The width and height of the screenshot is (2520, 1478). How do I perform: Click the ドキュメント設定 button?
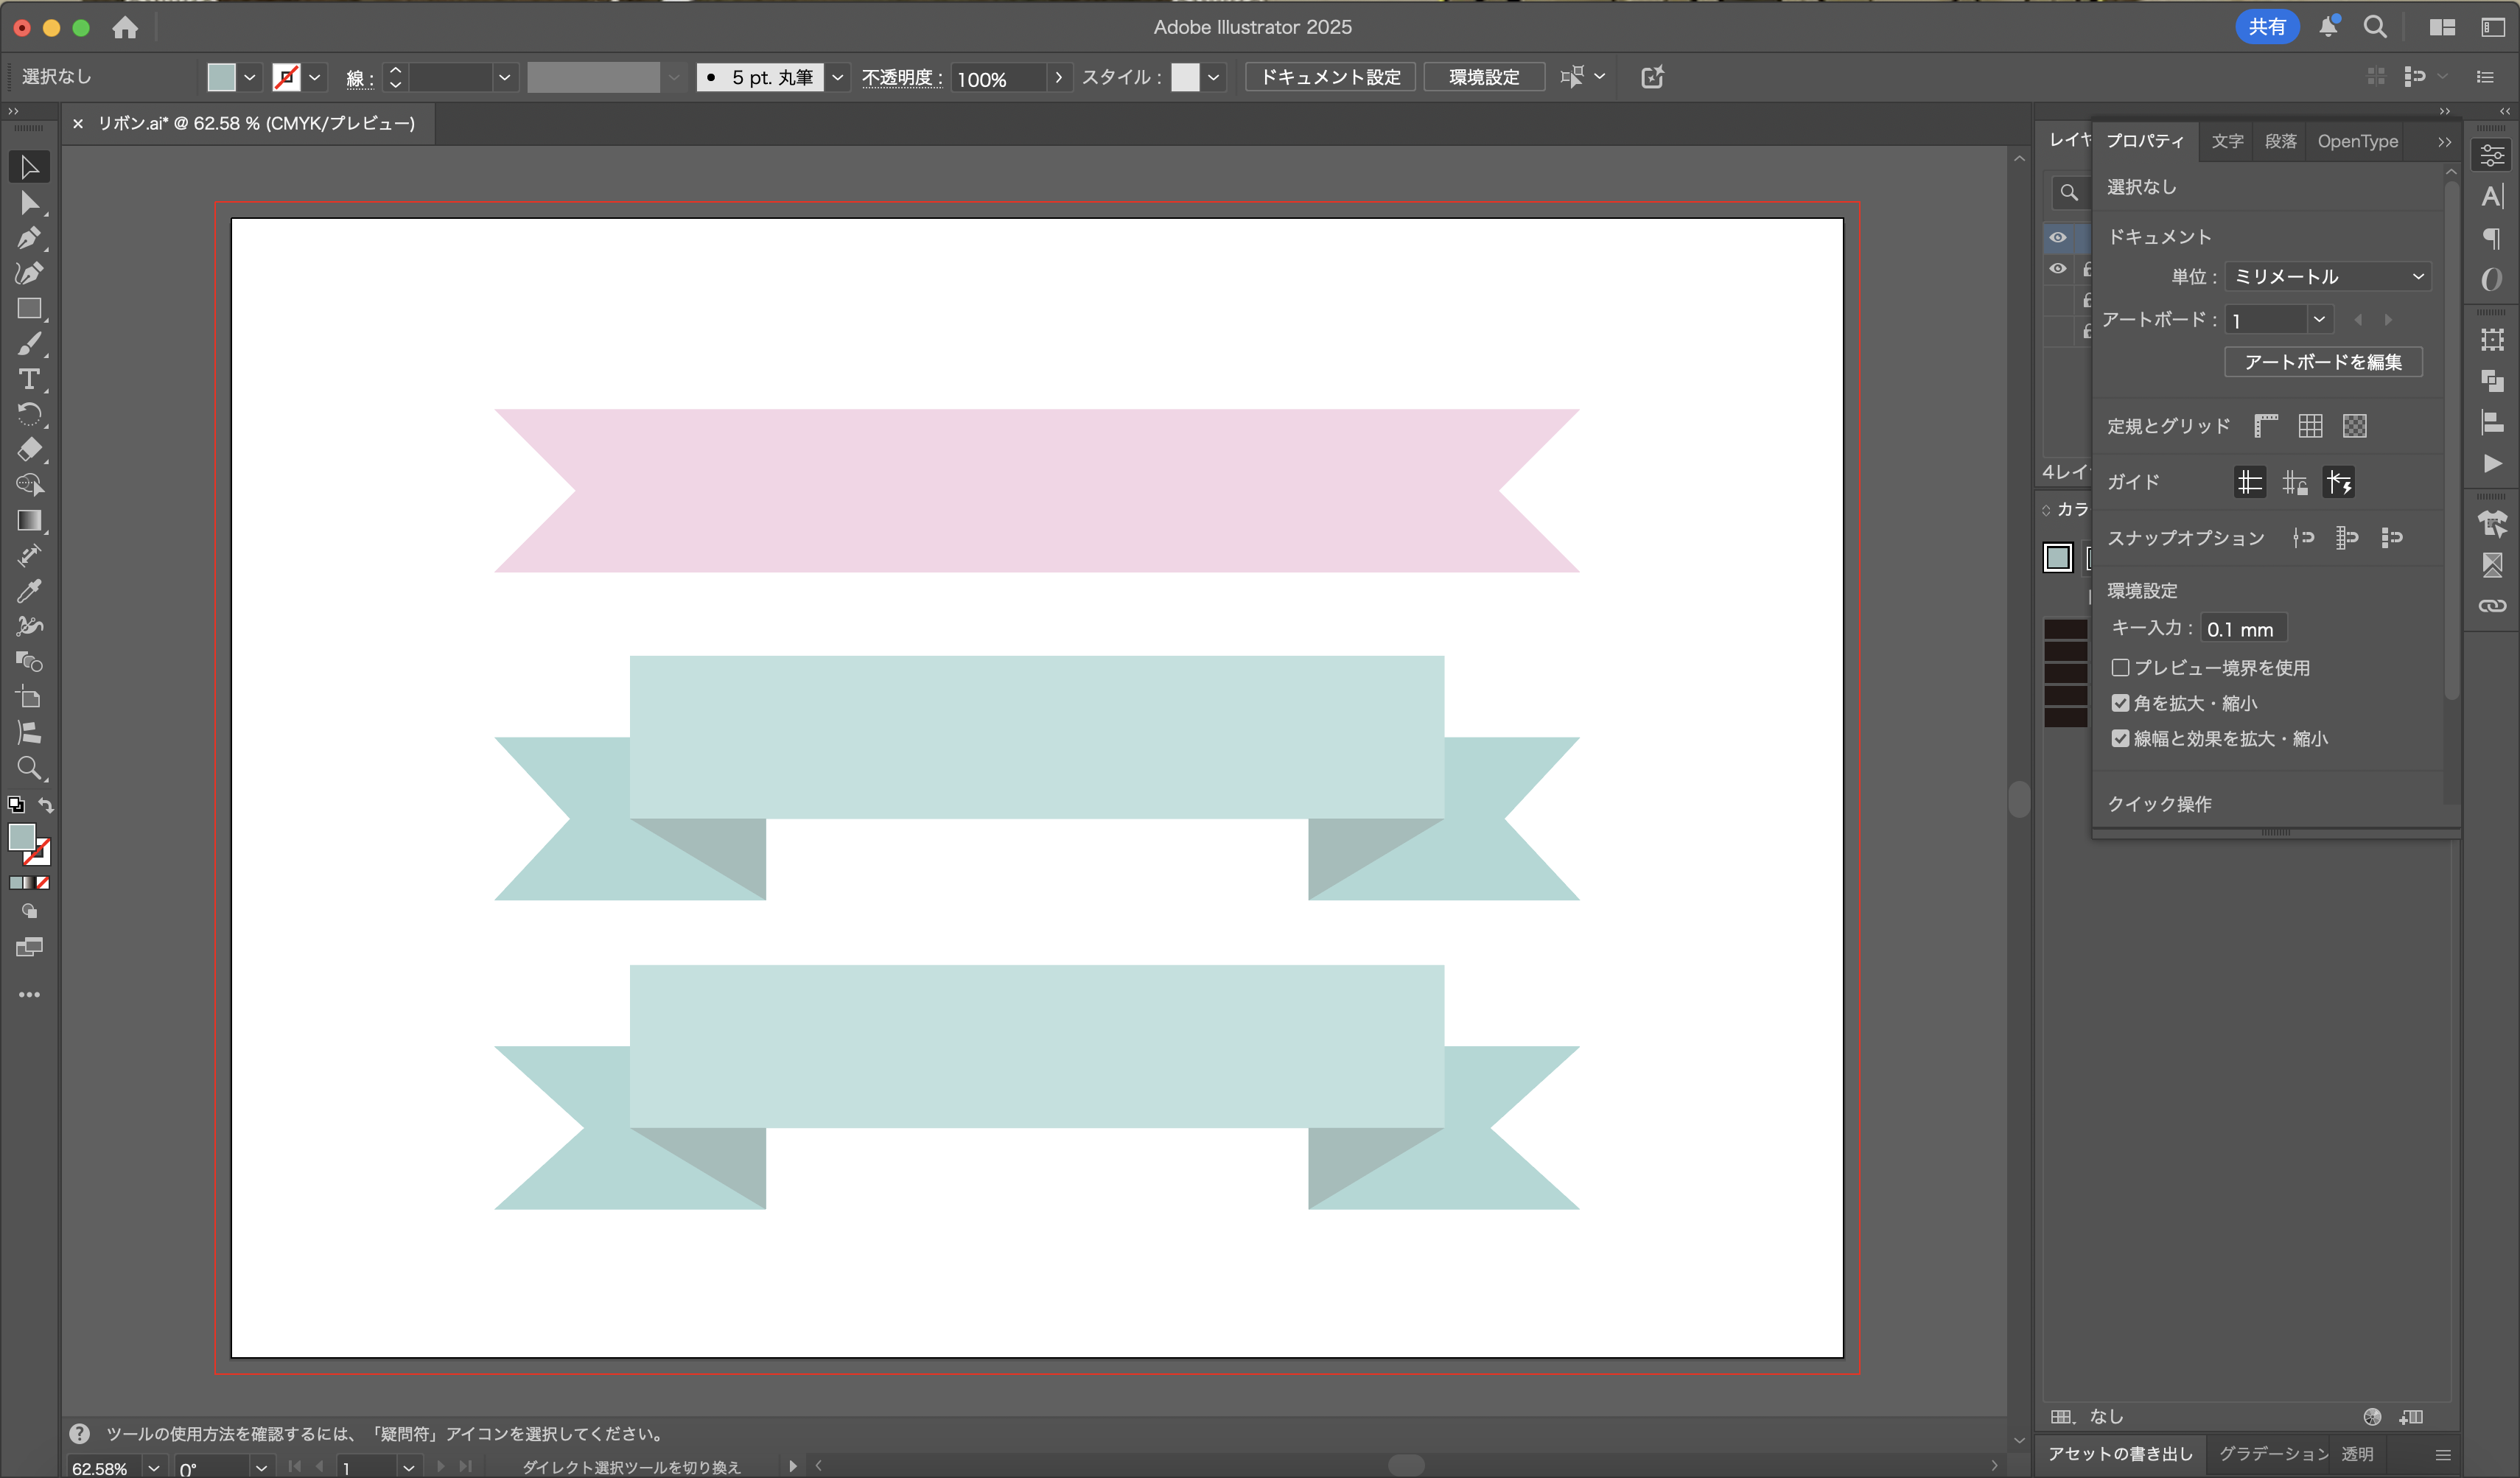(1330, 77)
